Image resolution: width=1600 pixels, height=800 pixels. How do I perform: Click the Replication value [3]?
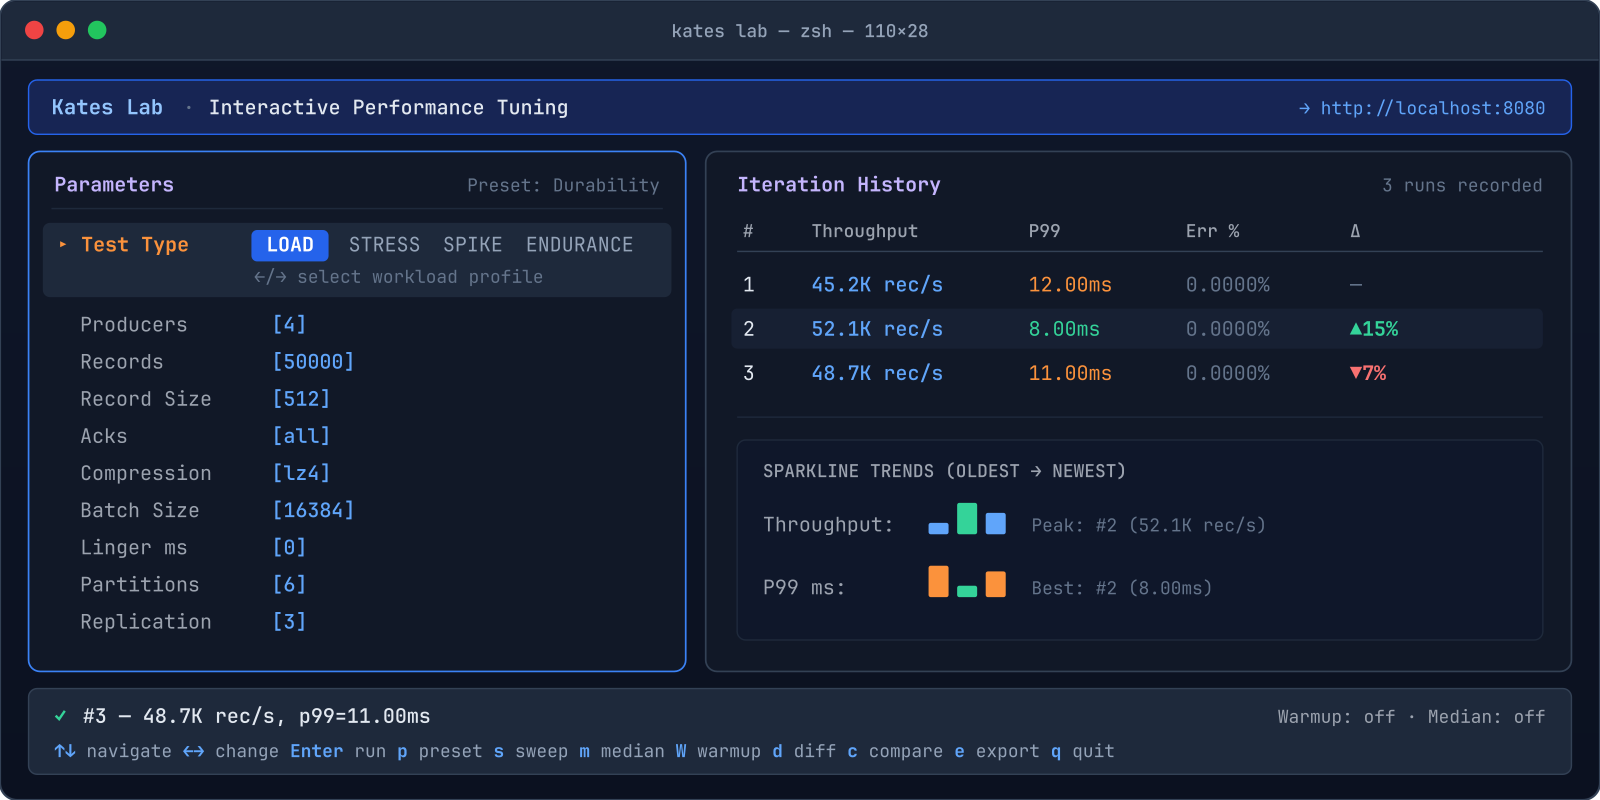coord(289,621)
